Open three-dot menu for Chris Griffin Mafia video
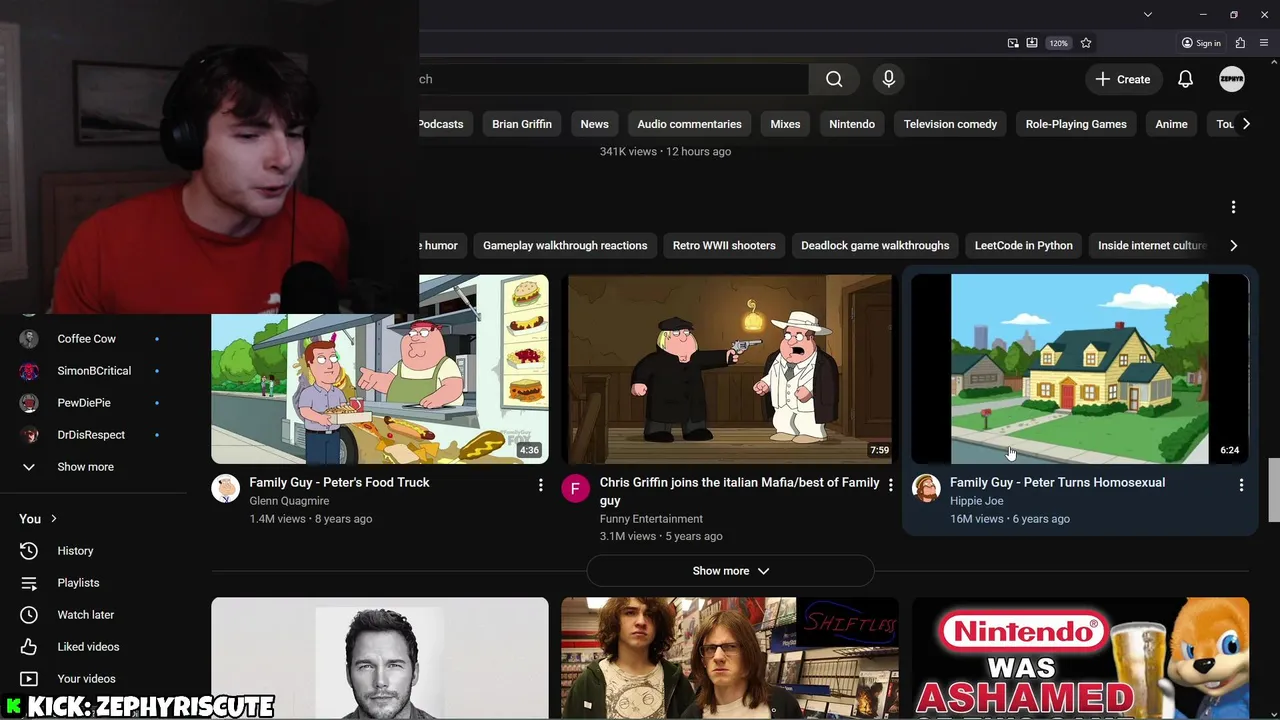The height and width of the screenshot is (720, 1280). click(890, 485)
